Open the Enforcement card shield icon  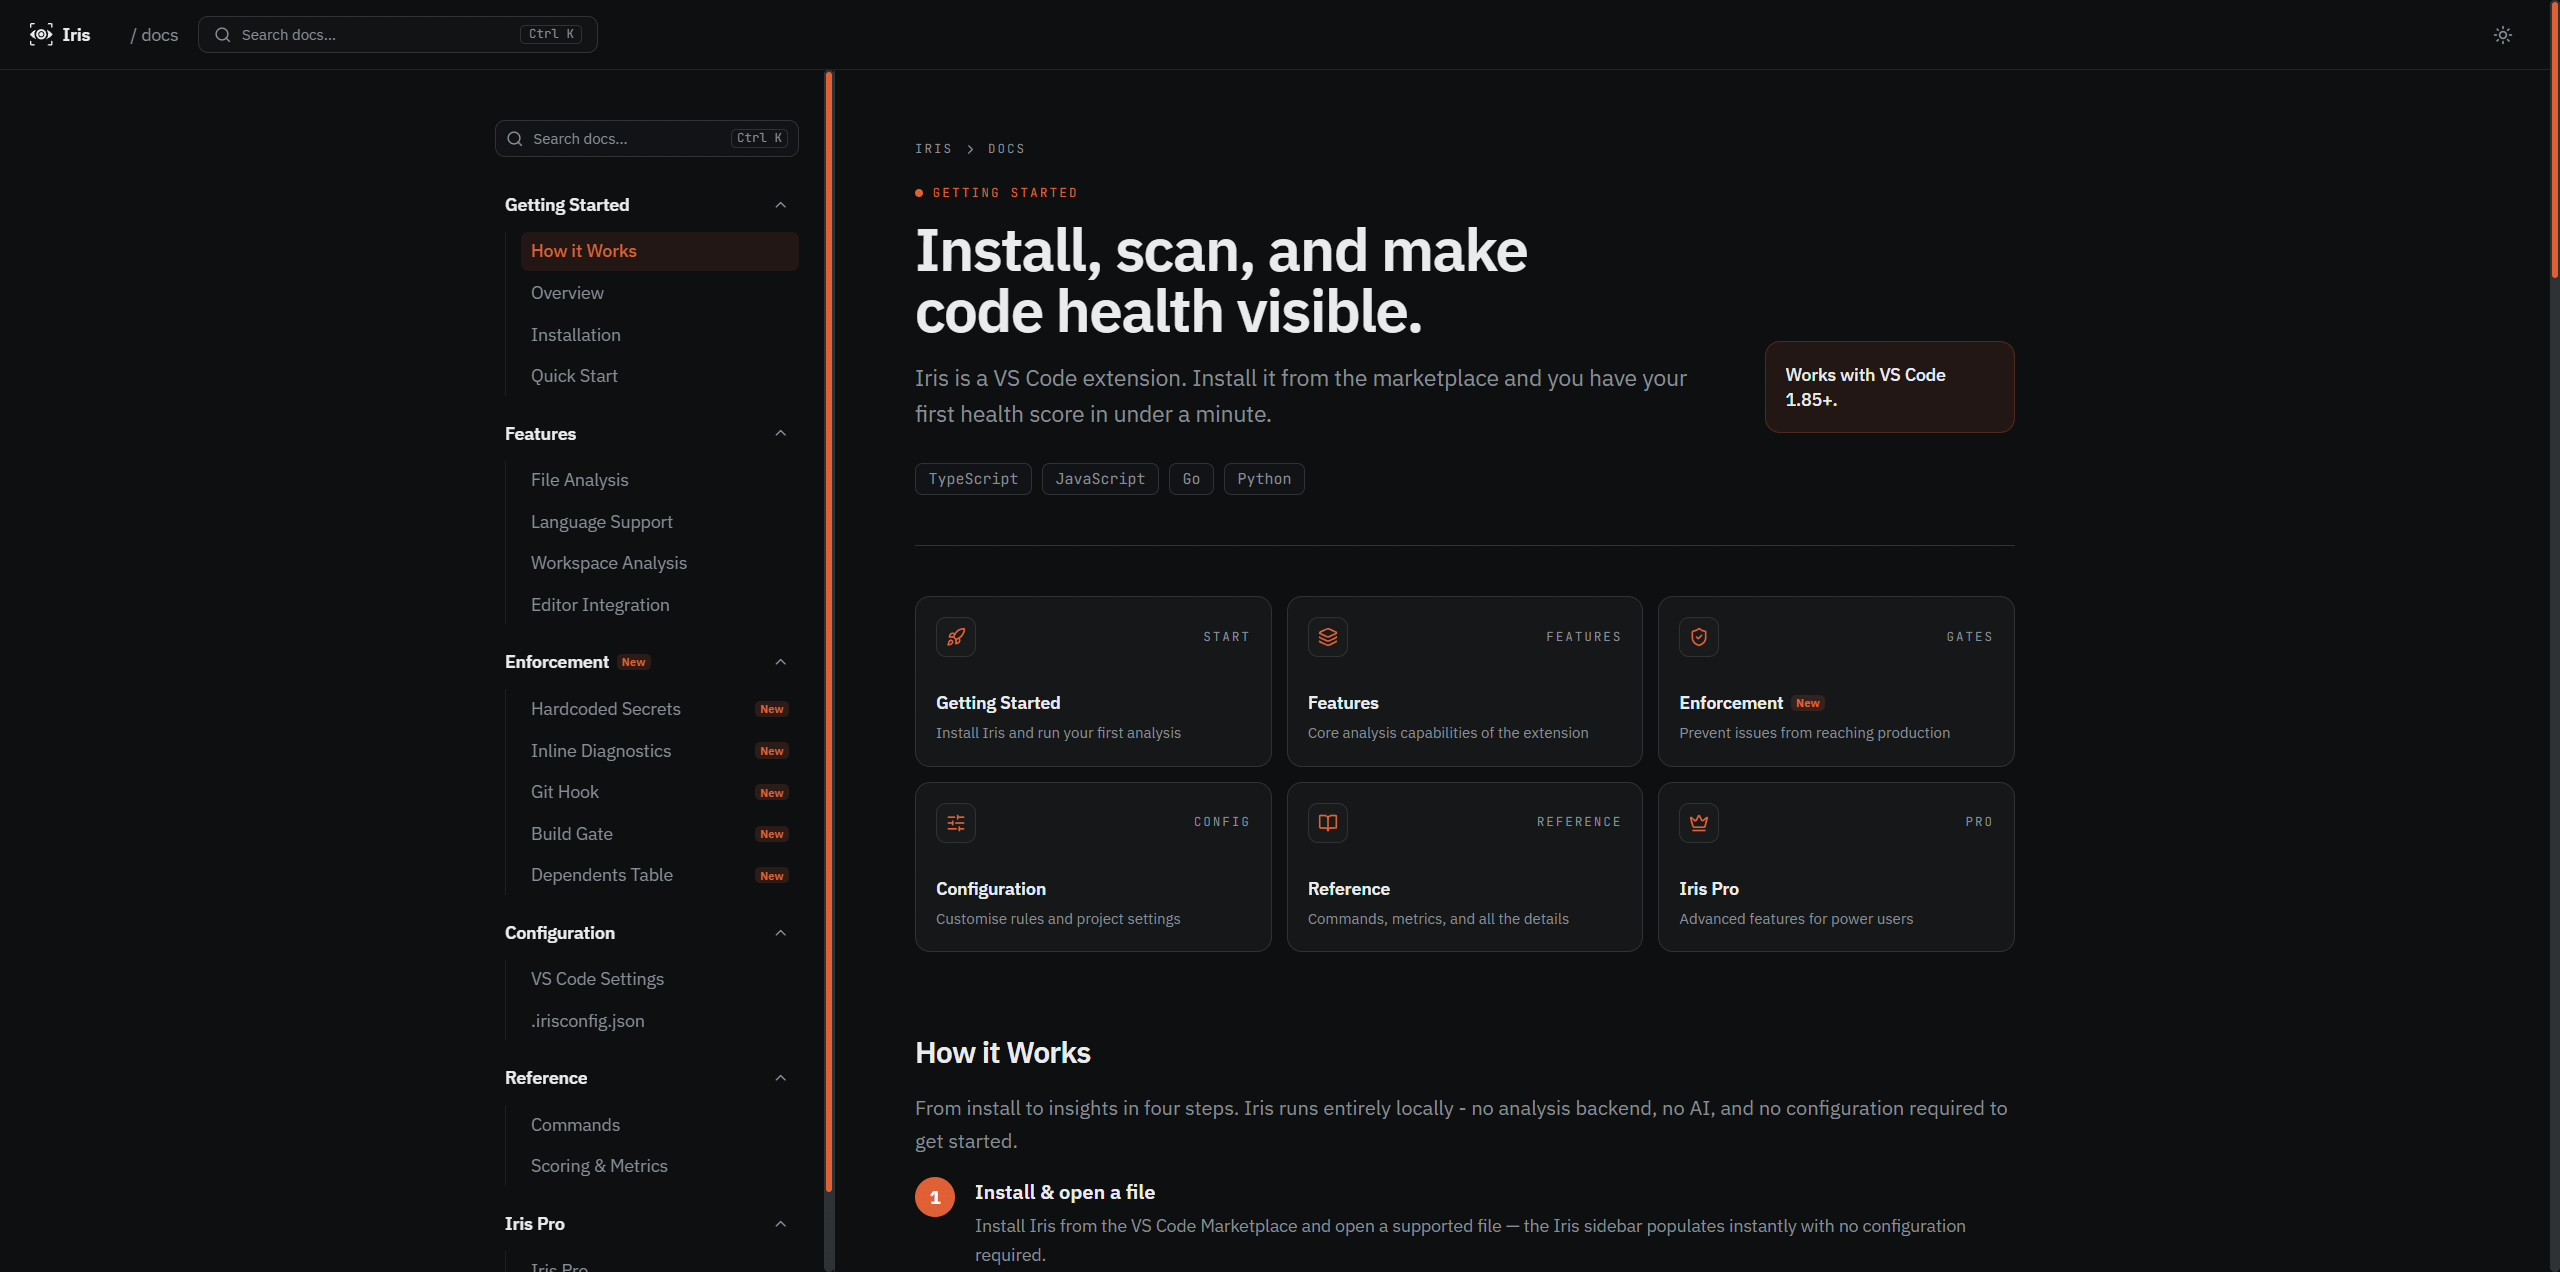[x=1699, y=637]
